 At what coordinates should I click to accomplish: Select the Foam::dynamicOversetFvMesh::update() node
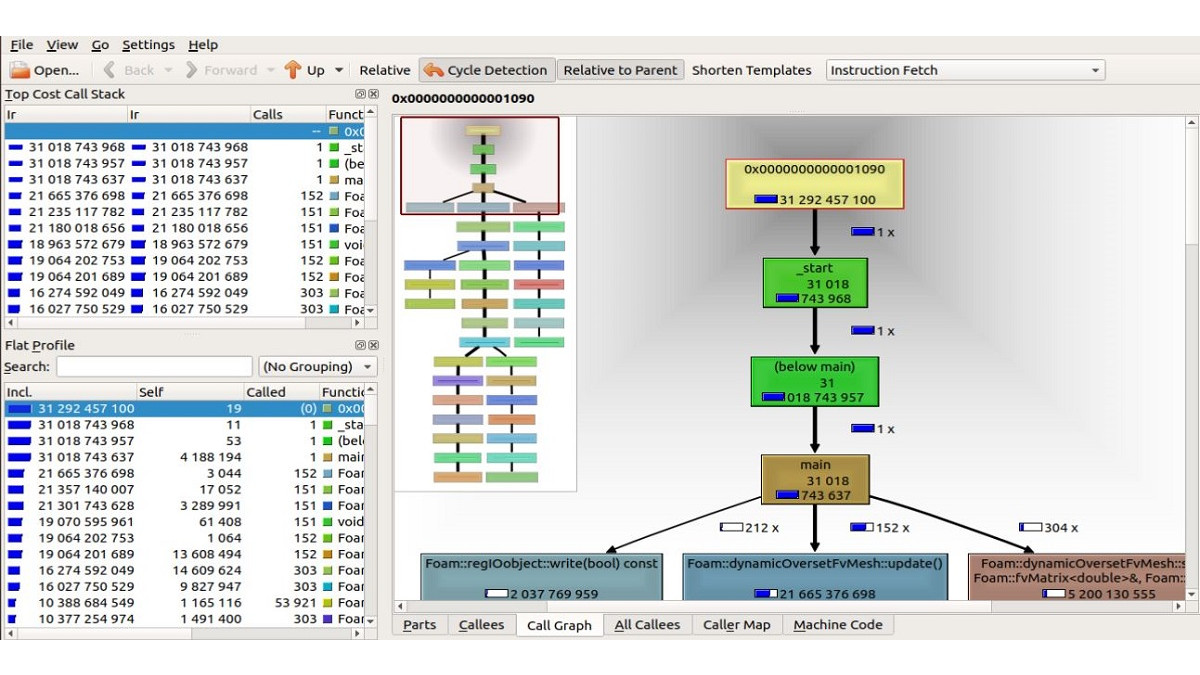click(x=815, y=577)
